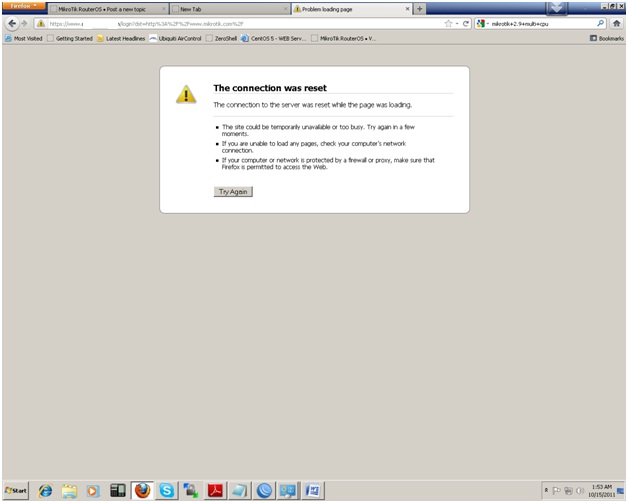
Task: Run search with the magnifier icon
Action: click(x=600, y=24)
